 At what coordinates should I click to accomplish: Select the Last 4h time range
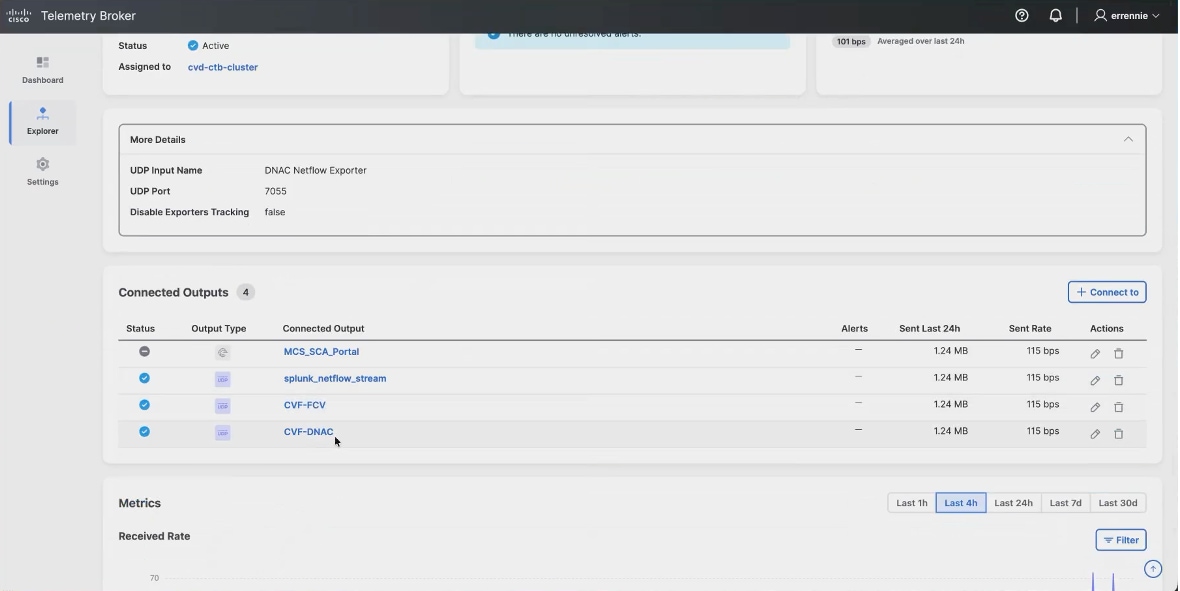pos(961,503)
